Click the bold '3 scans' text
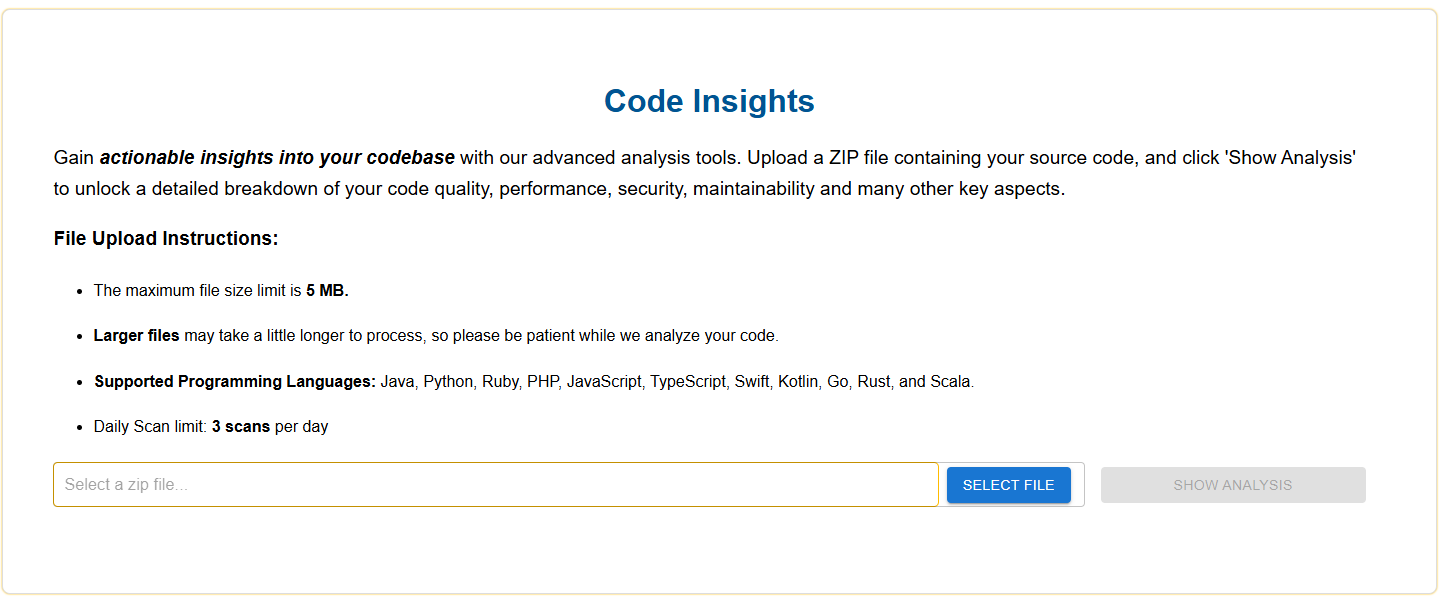The width and height of the screenshot is (1441, 601). [x=241, y=427]
